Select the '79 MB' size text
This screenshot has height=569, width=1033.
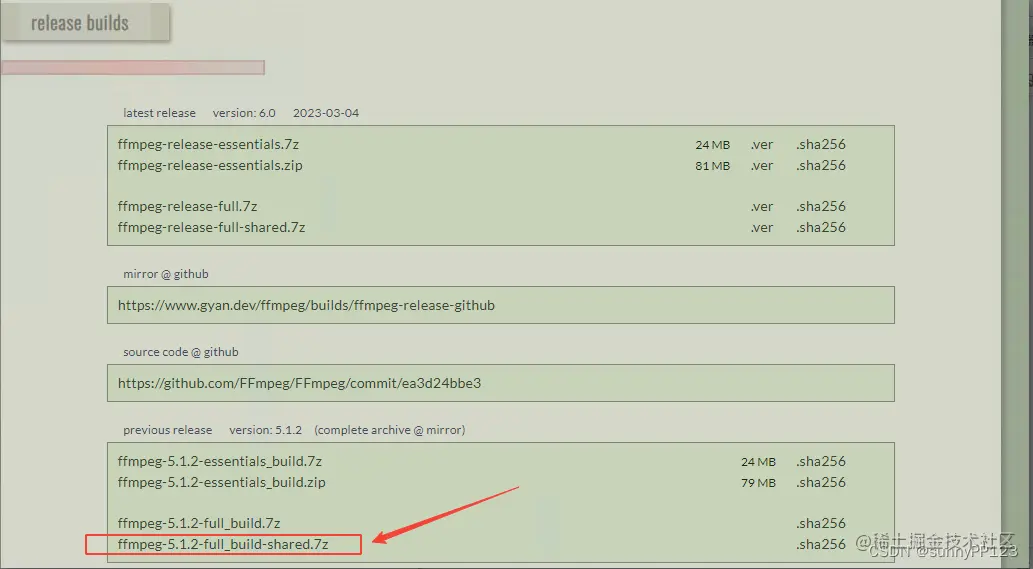point(758,483)
